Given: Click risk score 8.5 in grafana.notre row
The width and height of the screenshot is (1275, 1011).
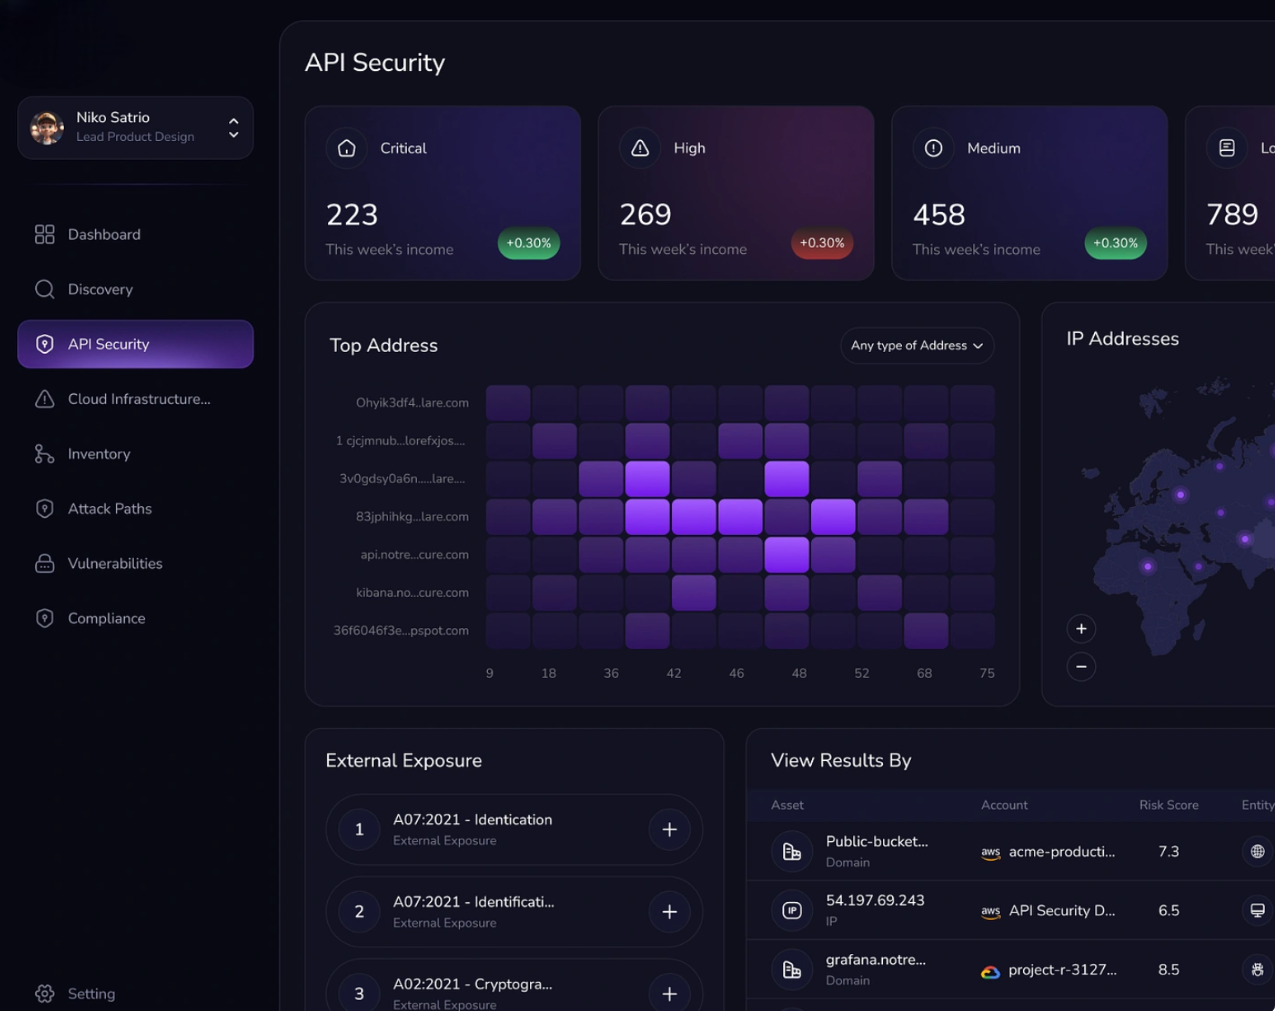Looking at the screenshot, I should (x=1168, y=970).
